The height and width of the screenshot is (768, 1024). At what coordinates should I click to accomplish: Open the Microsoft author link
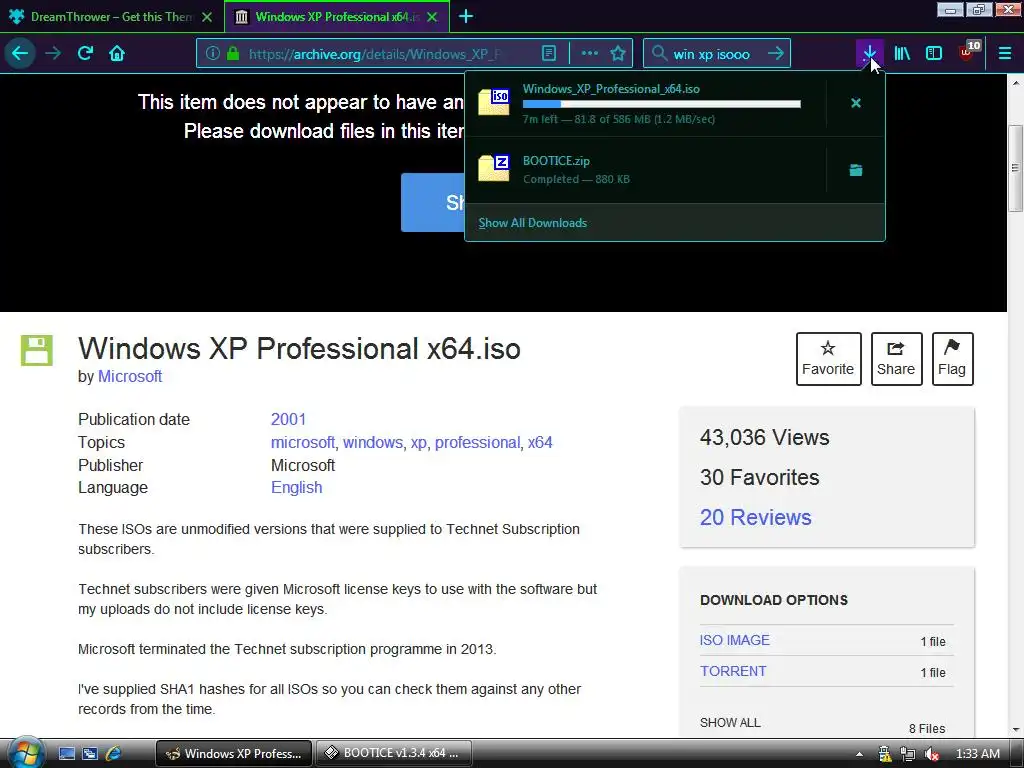click(x=130, y=376)
